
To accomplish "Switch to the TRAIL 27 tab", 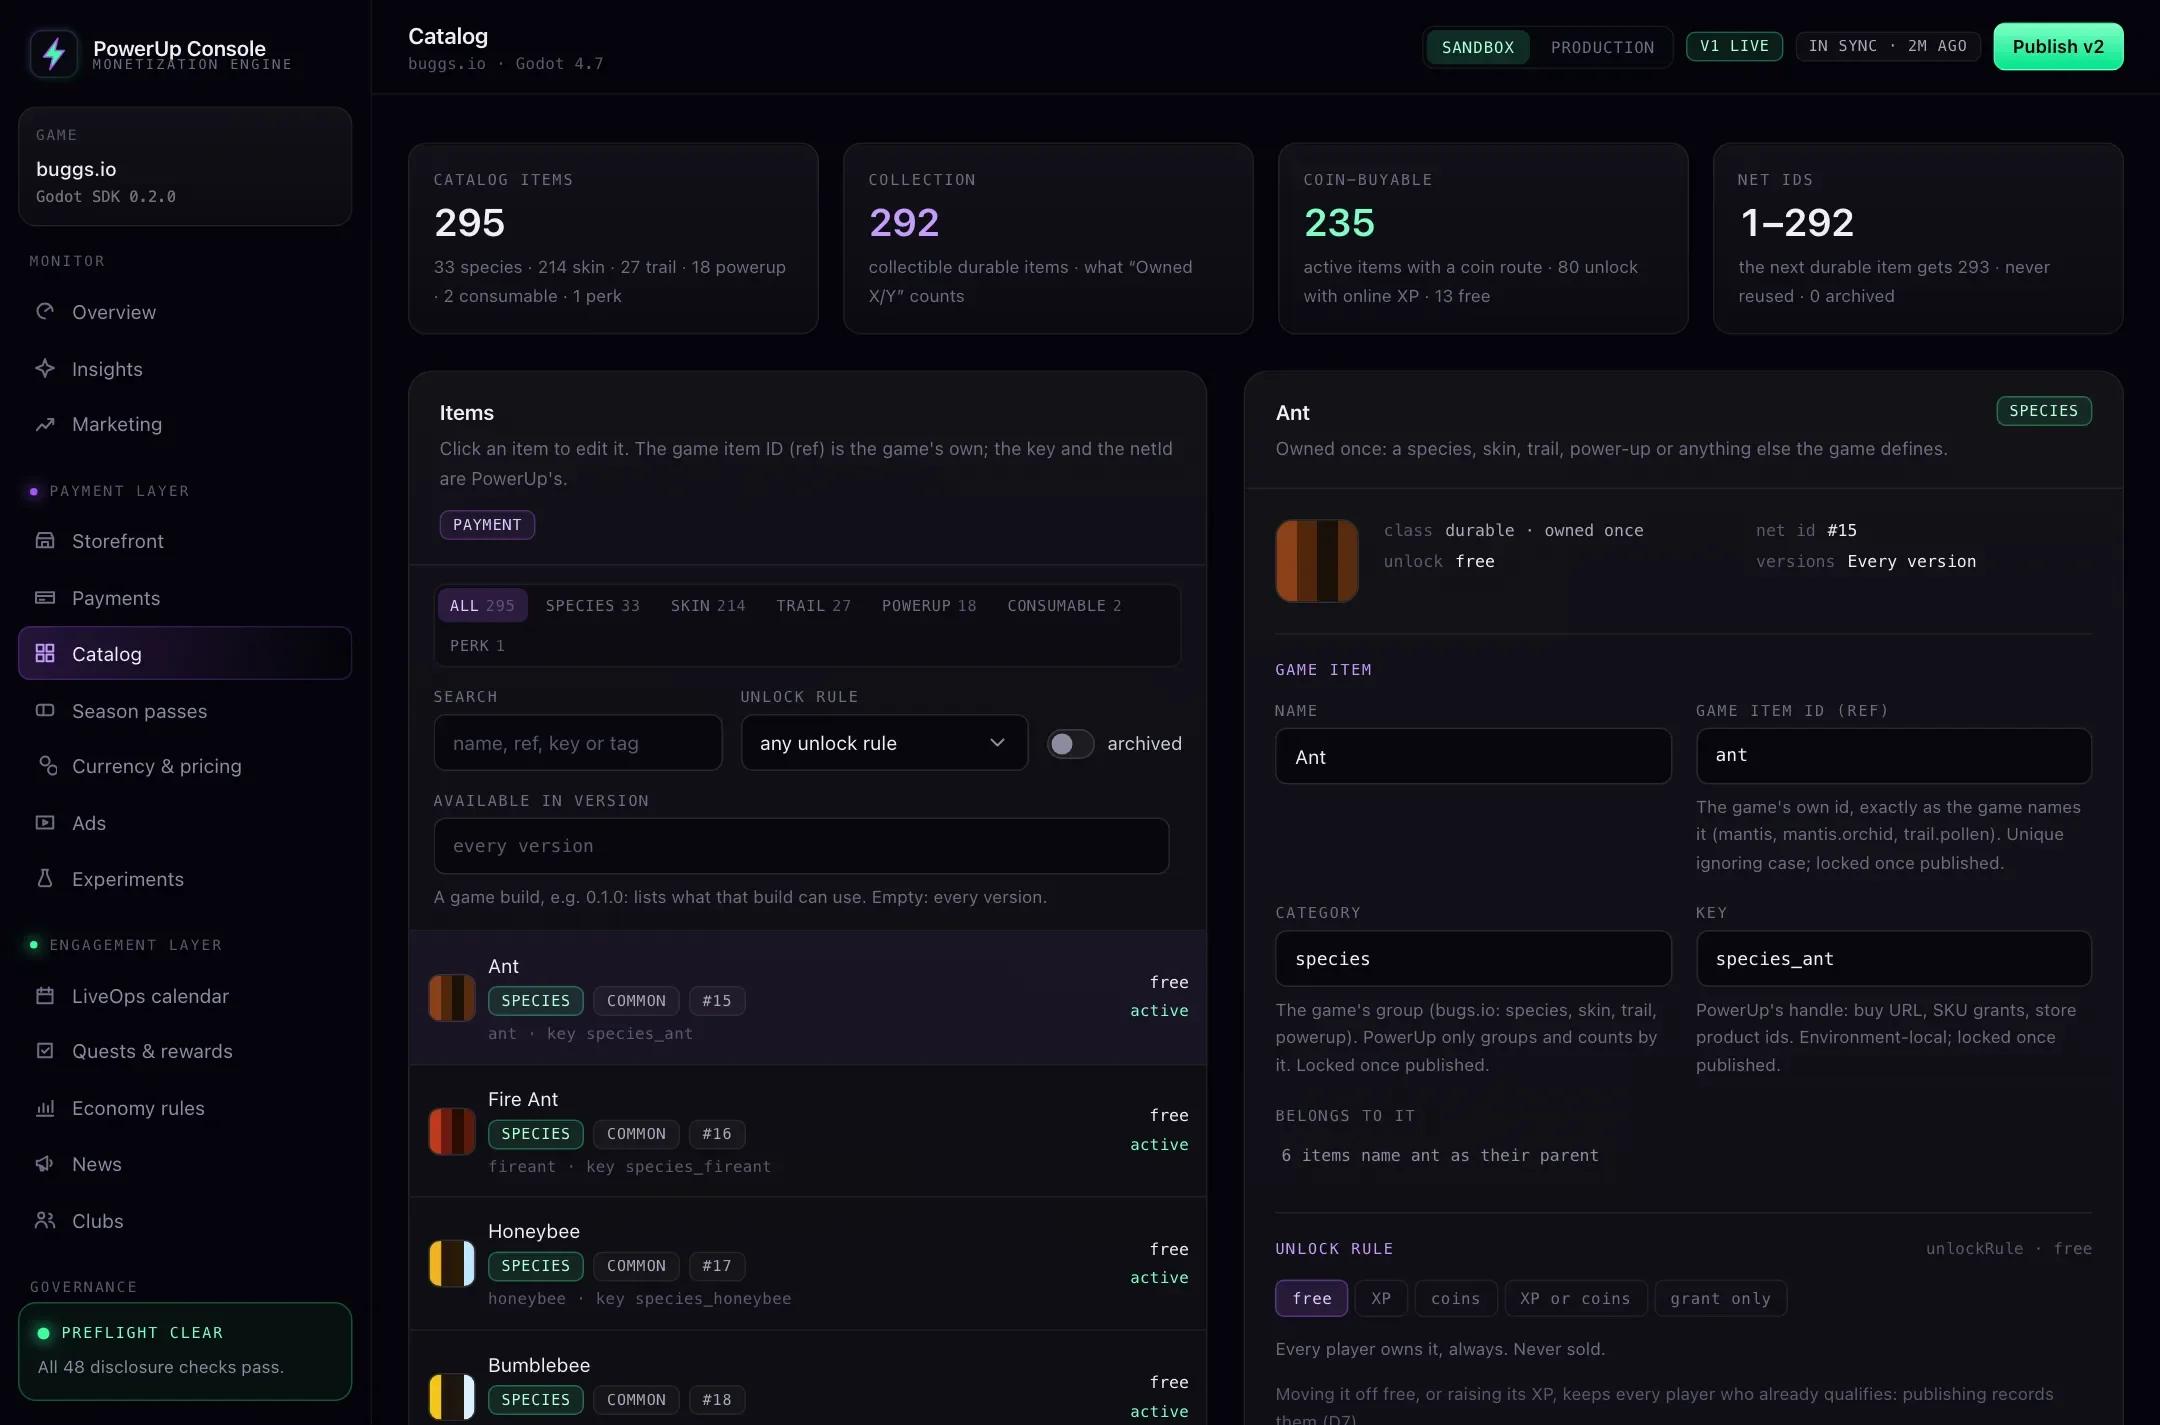I will click(x=814, y=606).
